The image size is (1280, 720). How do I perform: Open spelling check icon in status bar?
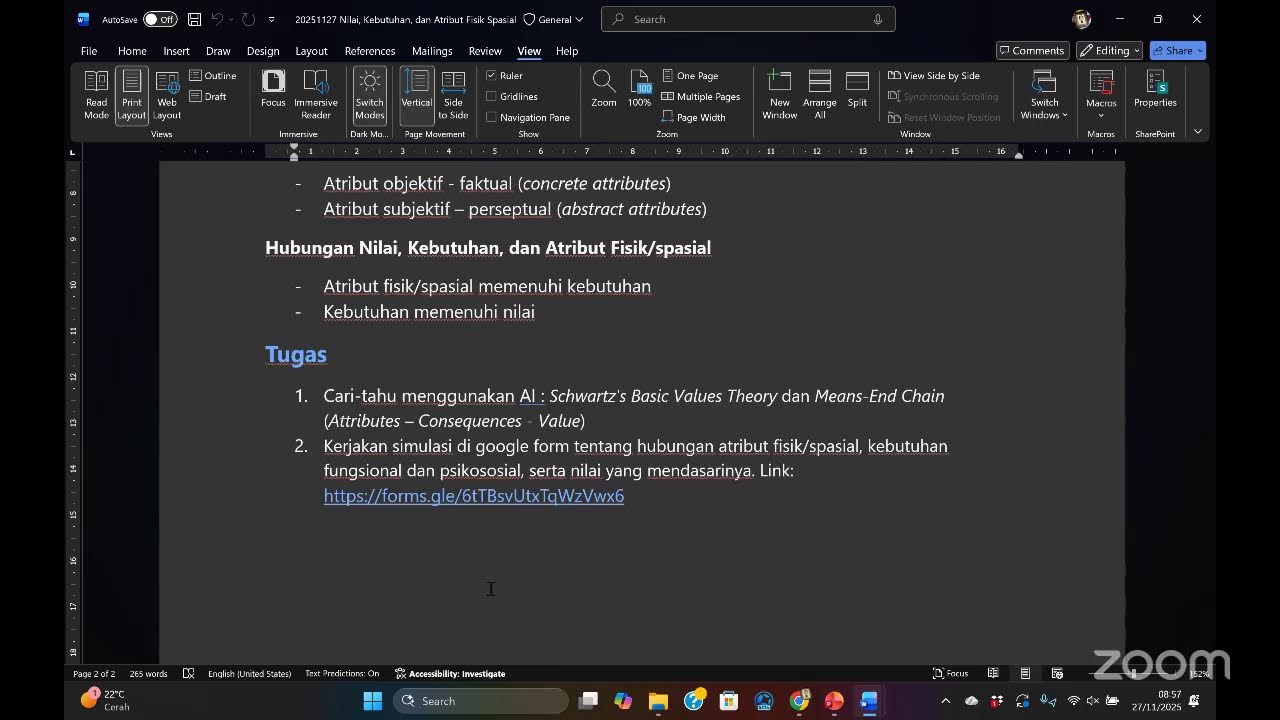click(x=188, y=674)
